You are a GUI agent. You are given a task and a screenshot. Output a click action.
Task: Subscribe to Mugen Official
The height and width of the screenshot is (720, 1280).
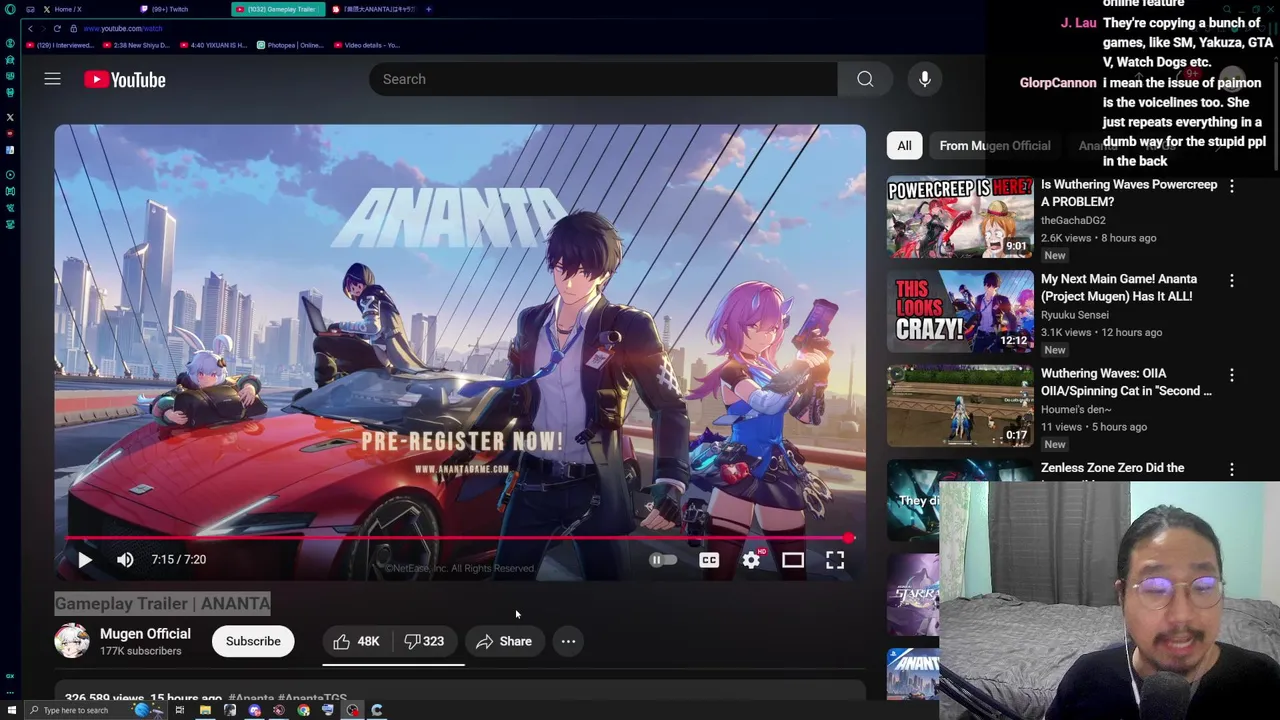coord(253,641)
